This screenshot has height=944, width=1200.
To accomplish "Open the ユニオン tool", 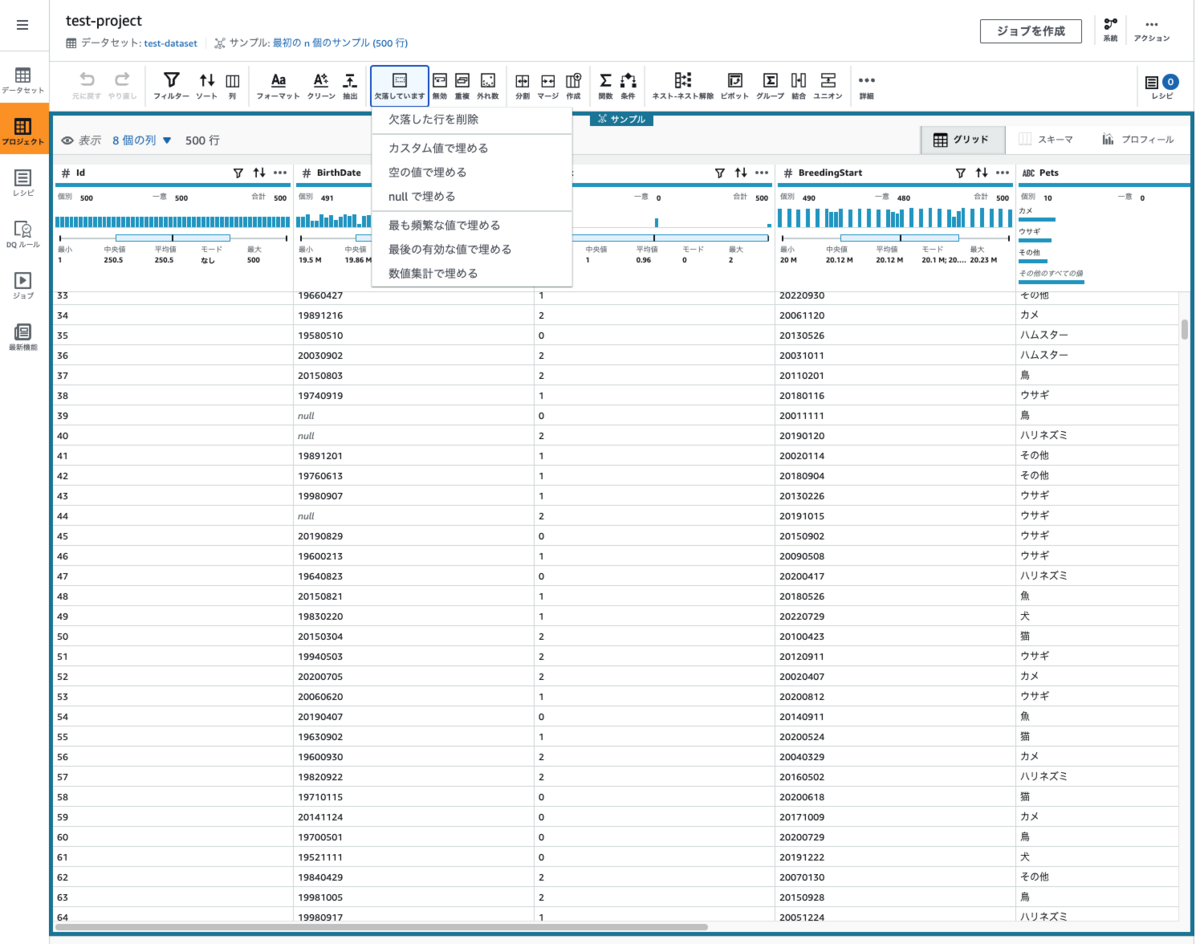I will pos(828,86).
